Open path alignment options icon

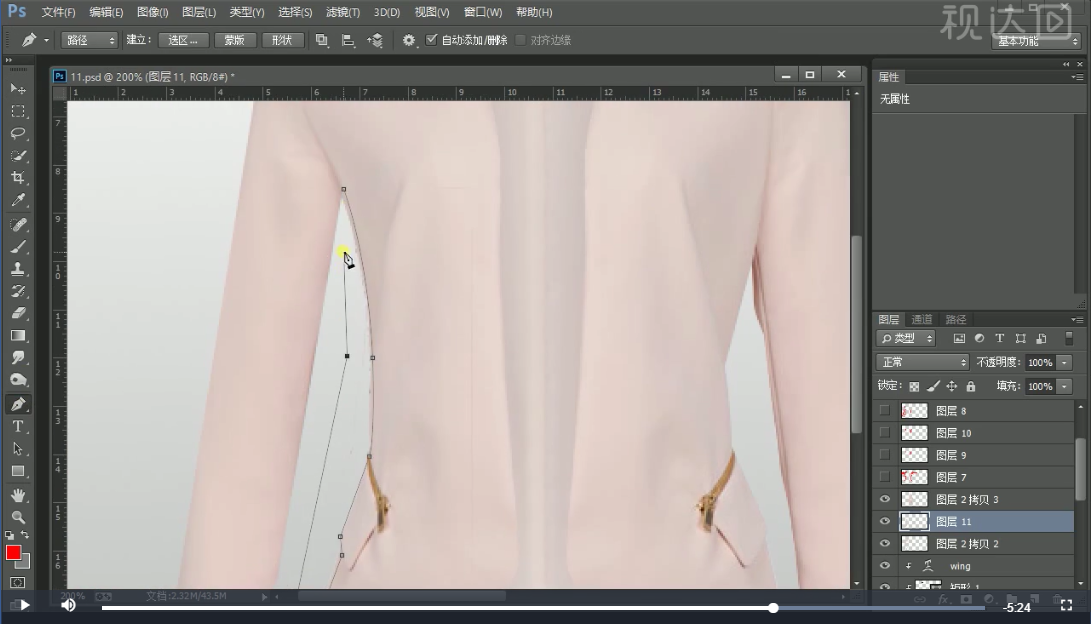click(348, 40)
